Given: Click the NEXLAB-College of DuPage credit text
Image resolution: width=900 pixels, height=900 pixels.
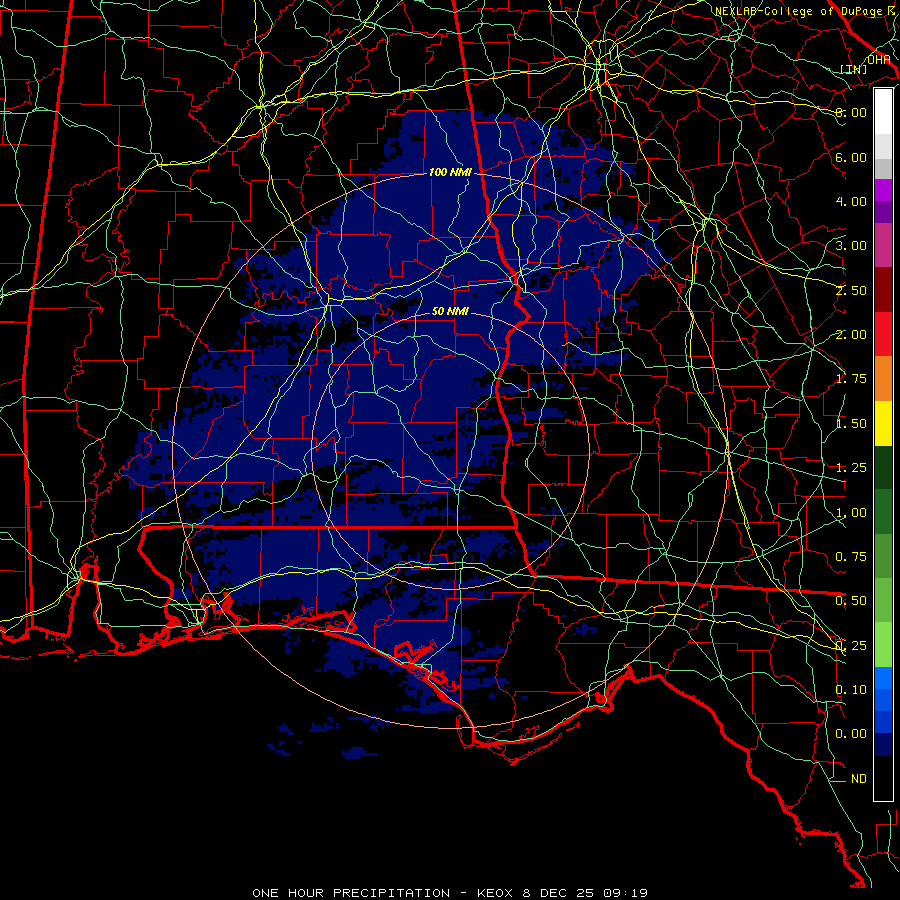Looking at the screenshot, I should tap(807, 11).
